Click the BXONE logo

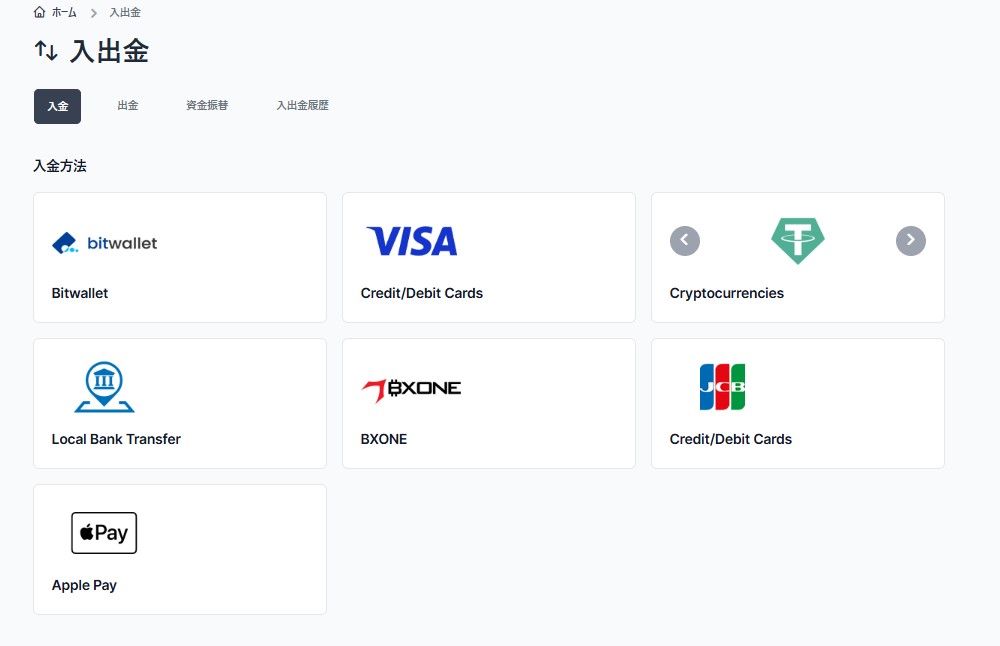411,390
